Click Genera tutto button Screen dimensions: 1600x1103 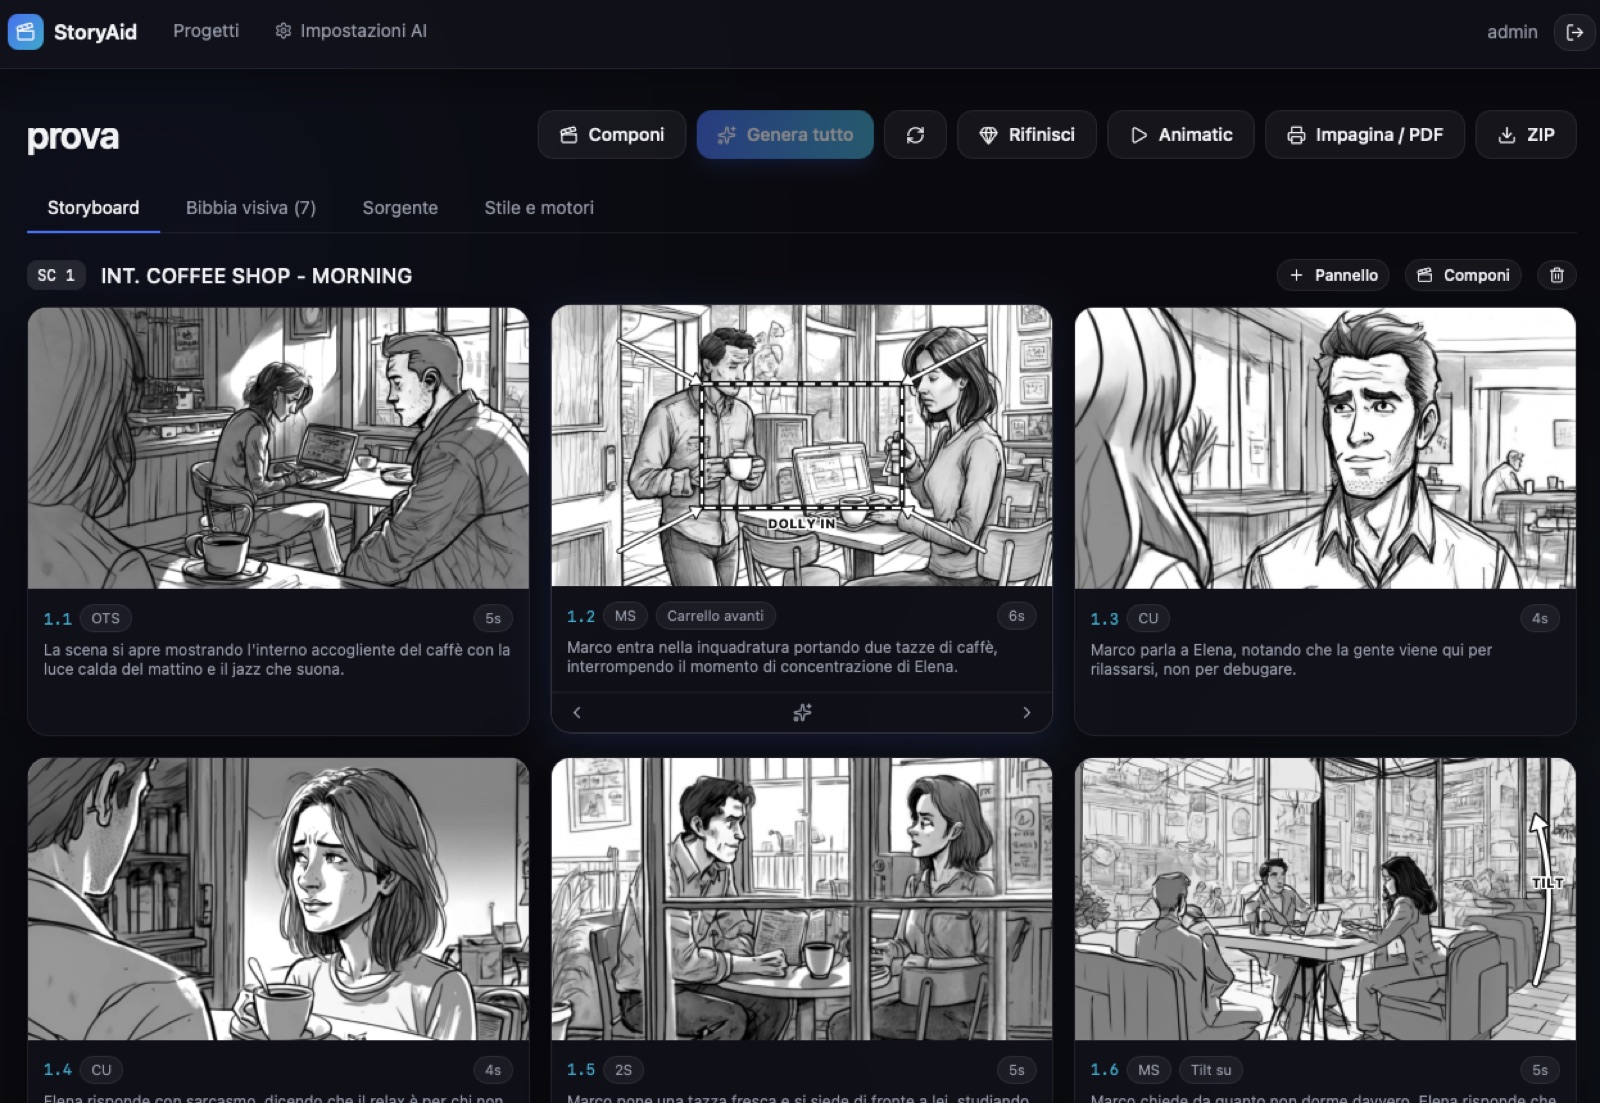click(x=785, y=135)
